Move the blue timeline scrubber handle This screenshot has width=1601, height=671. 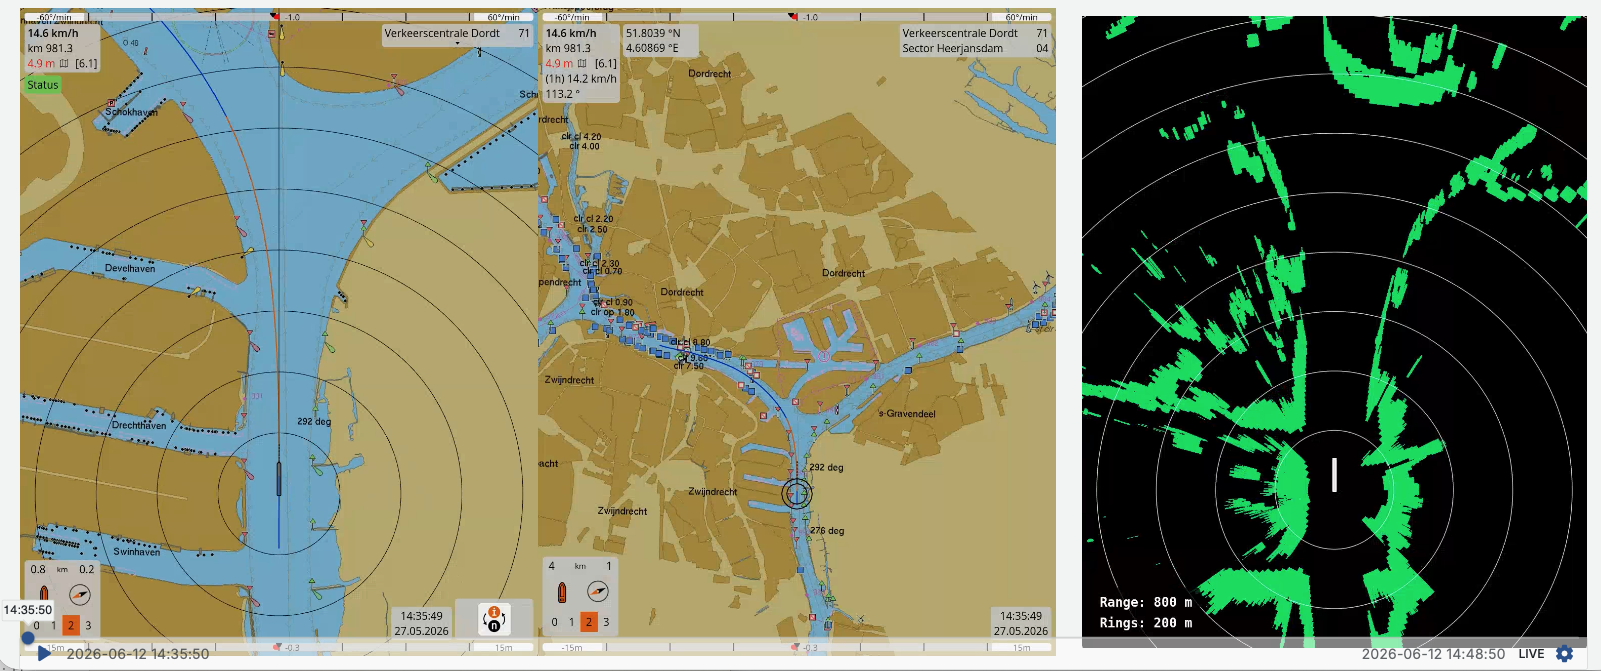click(28, 637)
